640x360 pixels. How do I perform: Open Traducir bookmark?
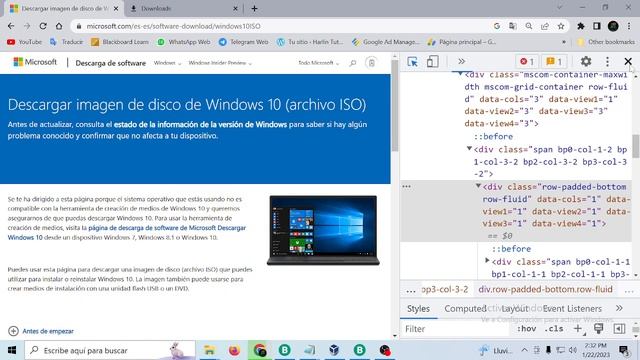(67, 42)
